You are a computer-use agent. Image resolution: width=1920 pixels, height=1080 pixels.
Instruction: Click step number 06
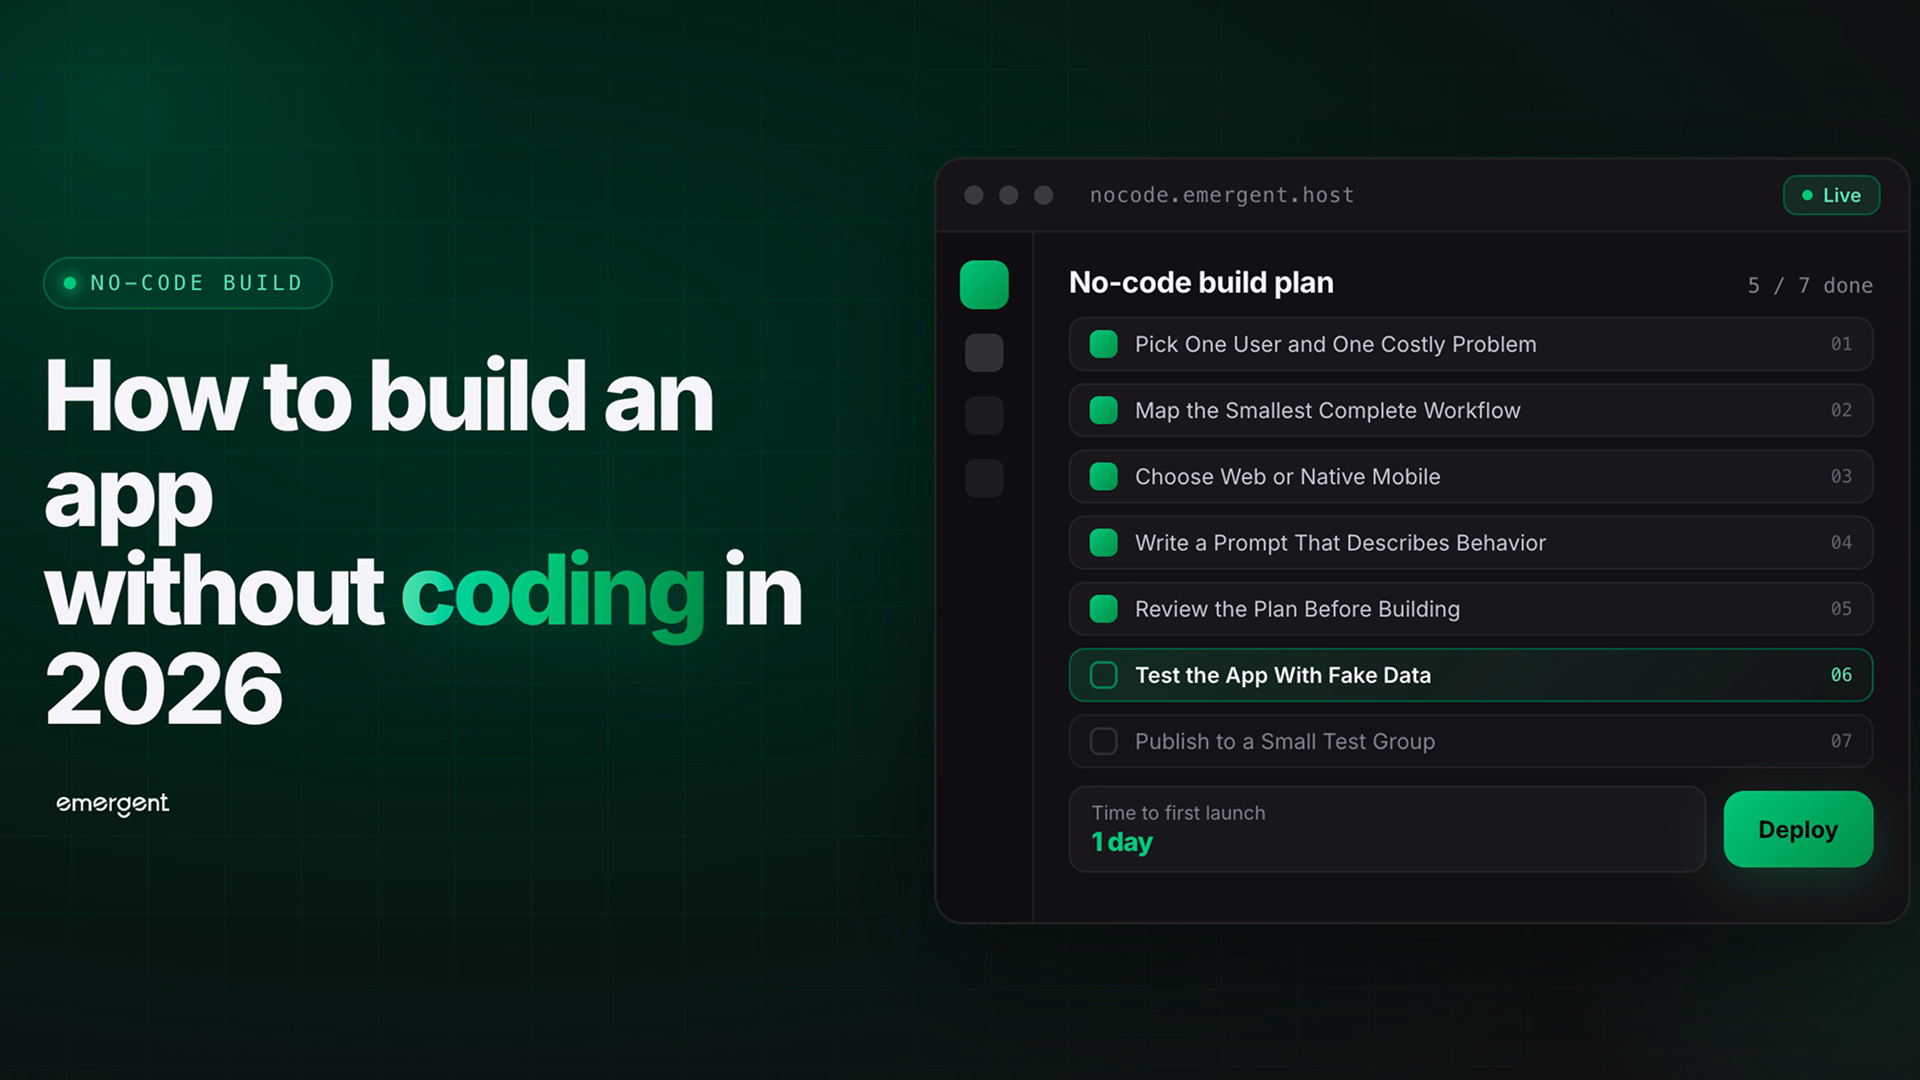[1841, 675]
